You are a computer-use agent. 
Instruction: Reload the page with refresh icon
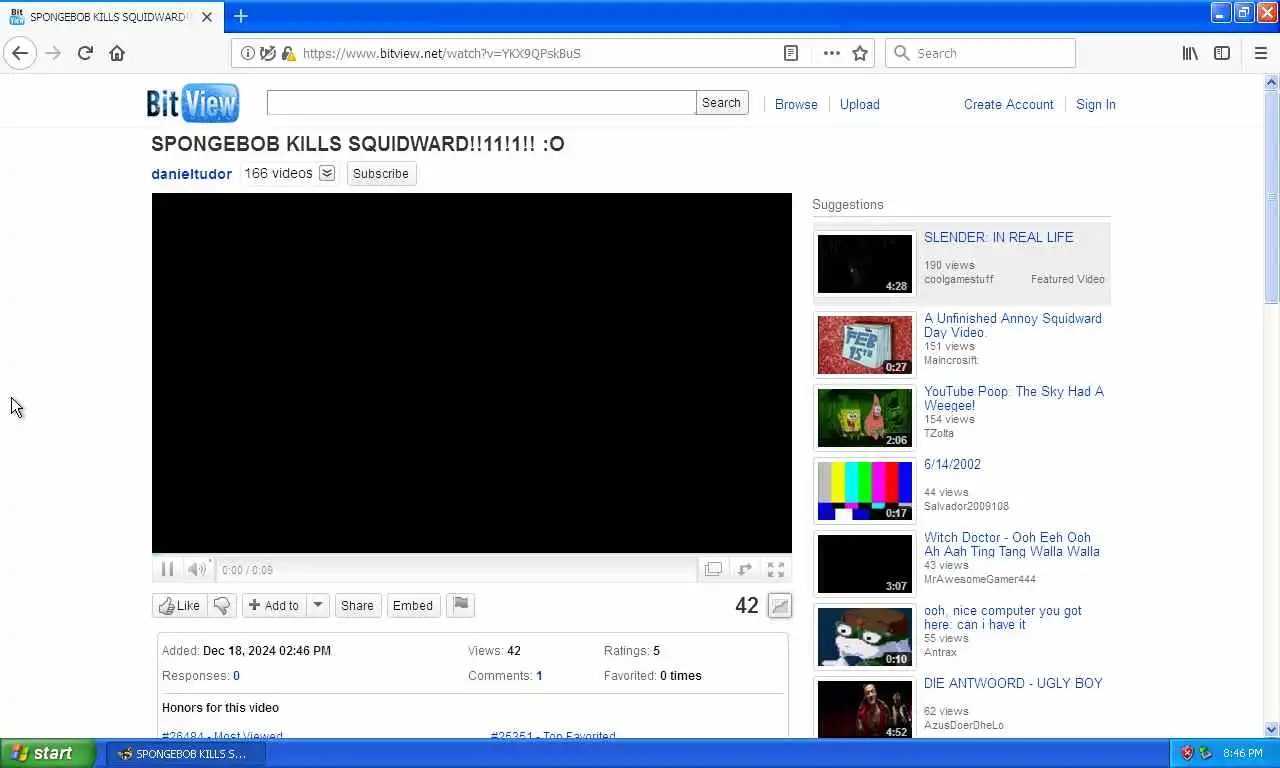tap(85, 53)
